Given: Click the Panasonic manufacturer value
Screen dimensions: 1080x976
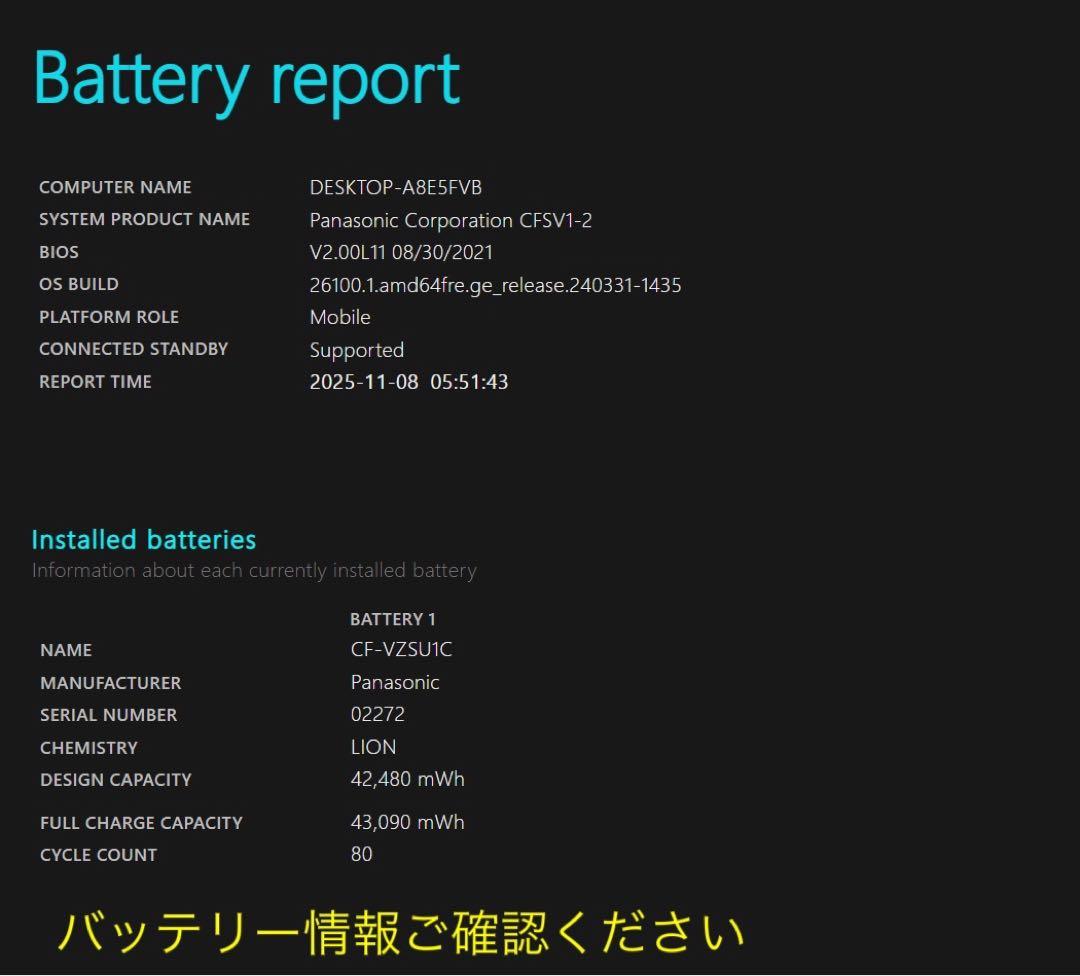Looking at the screenshot, I should coord(395,682).
